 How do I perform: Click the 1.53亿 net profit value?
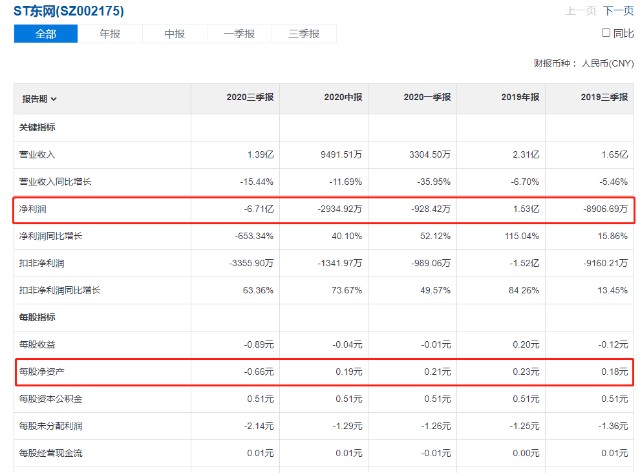526,209
